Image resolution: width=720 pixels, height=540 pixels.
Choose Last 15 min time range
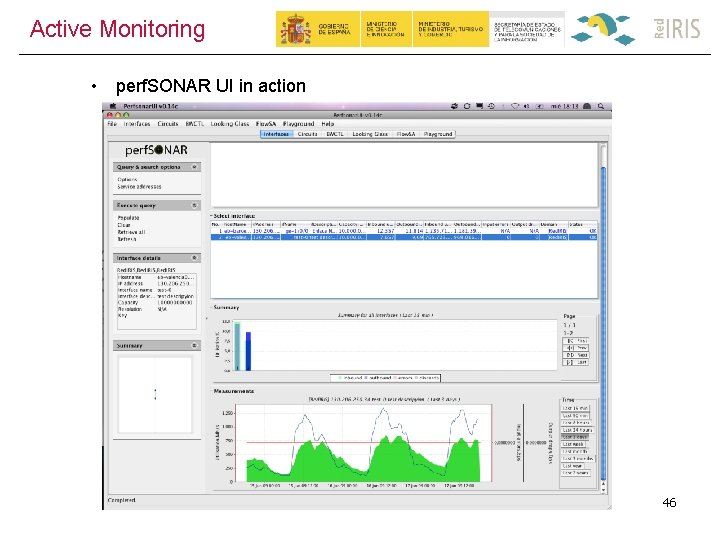click(x=575, y=408)
